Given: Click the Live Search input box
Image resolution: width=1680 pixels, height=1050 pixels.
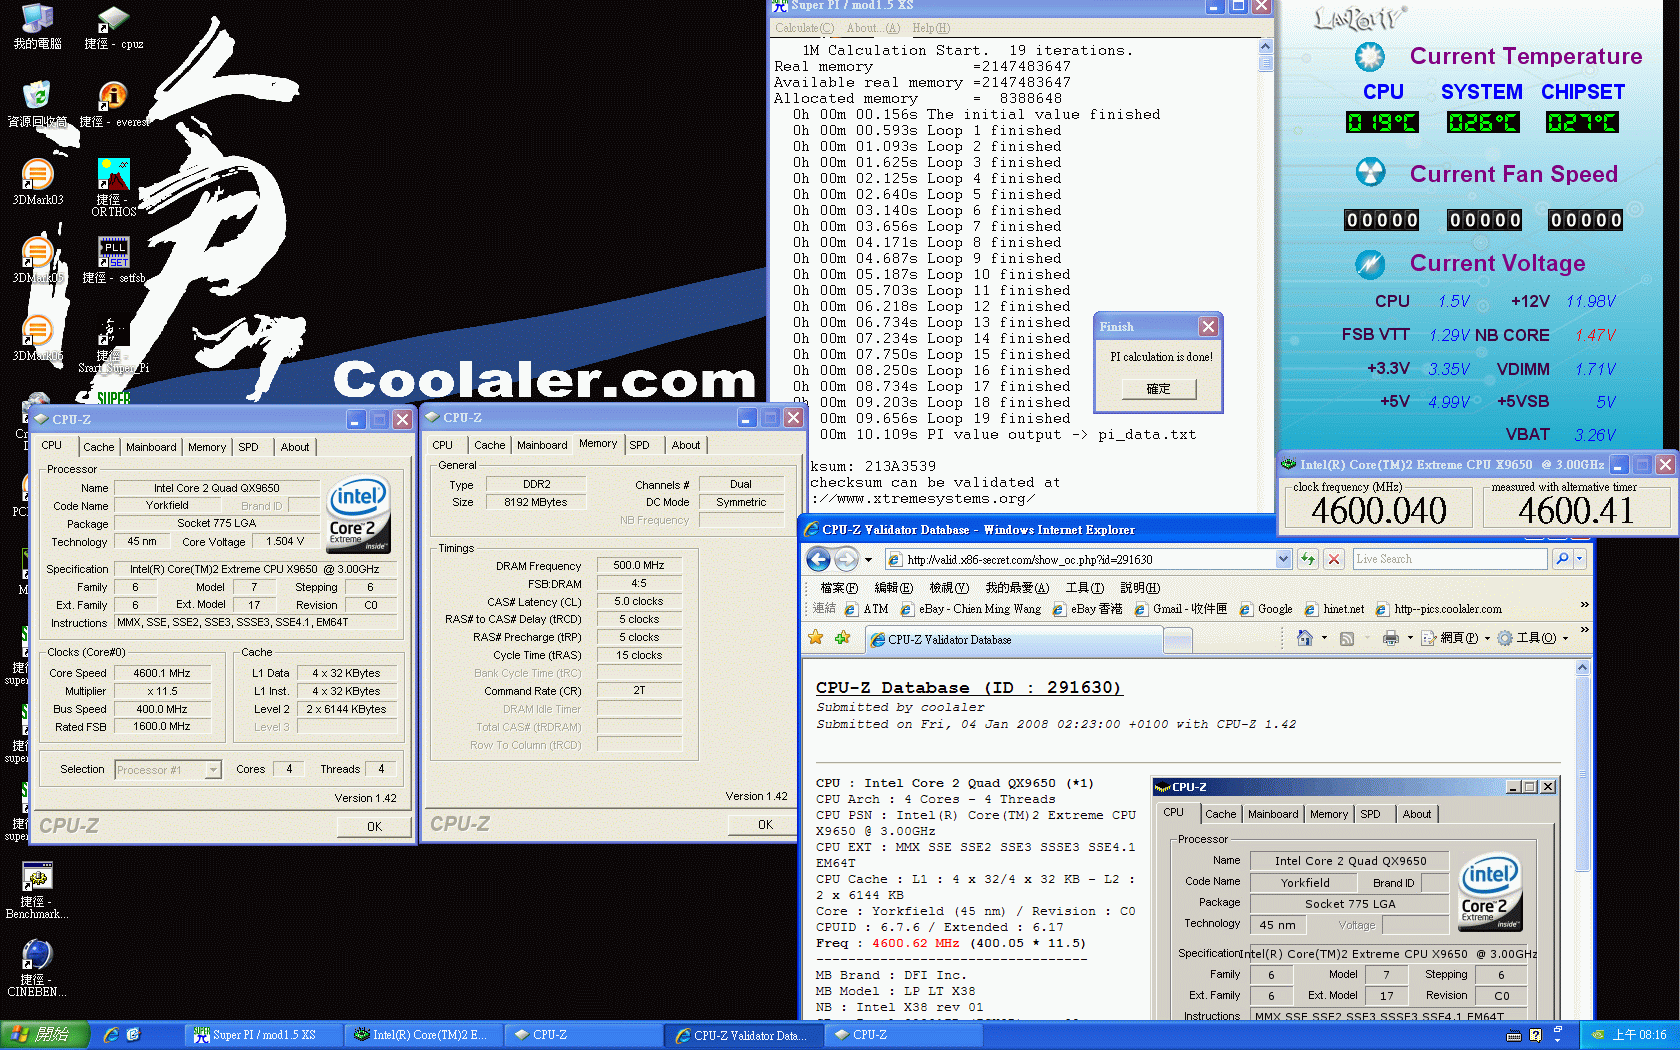Looking at the screenshot, I should pos(1449,559).
